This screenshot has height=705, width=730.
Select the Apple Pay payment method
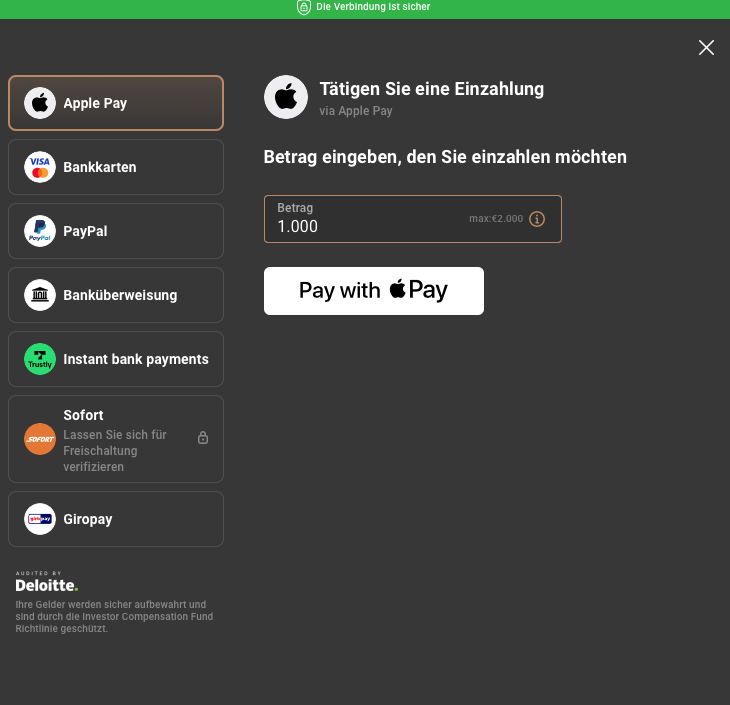coord(116,103)
